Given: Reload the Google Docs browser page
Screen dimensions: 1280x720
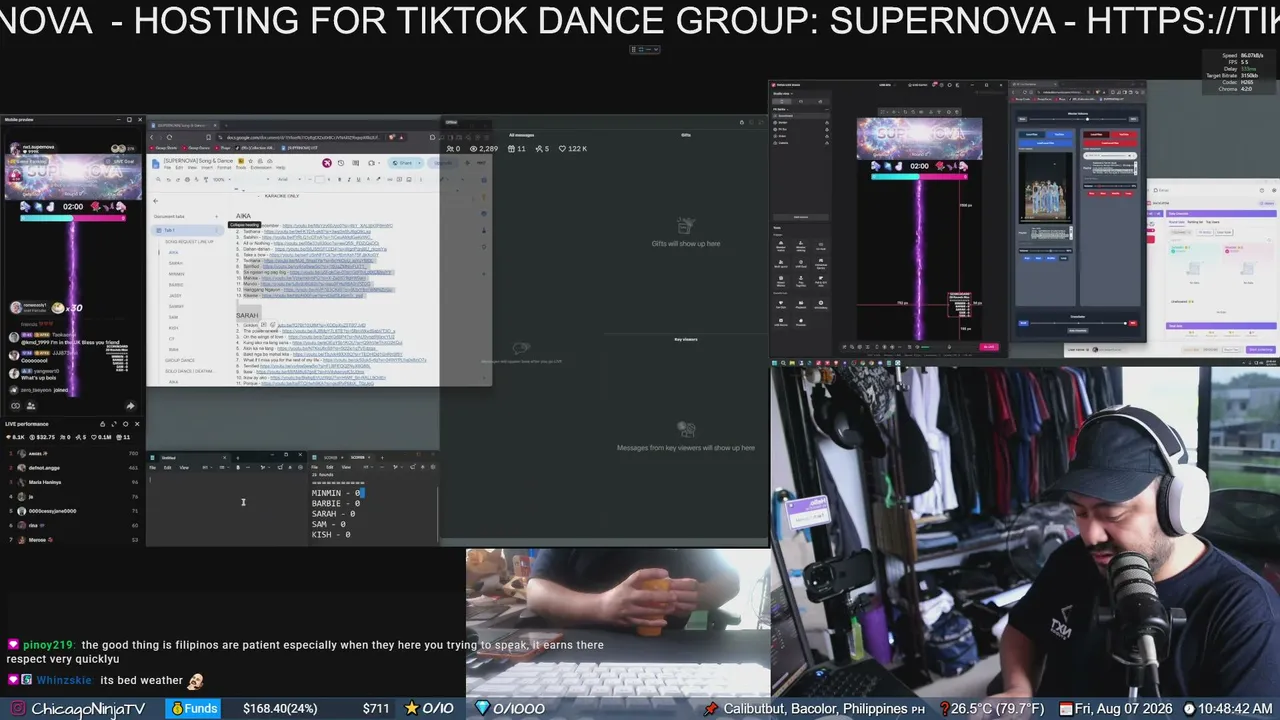Looking at the screenshot, I should click(169, 137).
